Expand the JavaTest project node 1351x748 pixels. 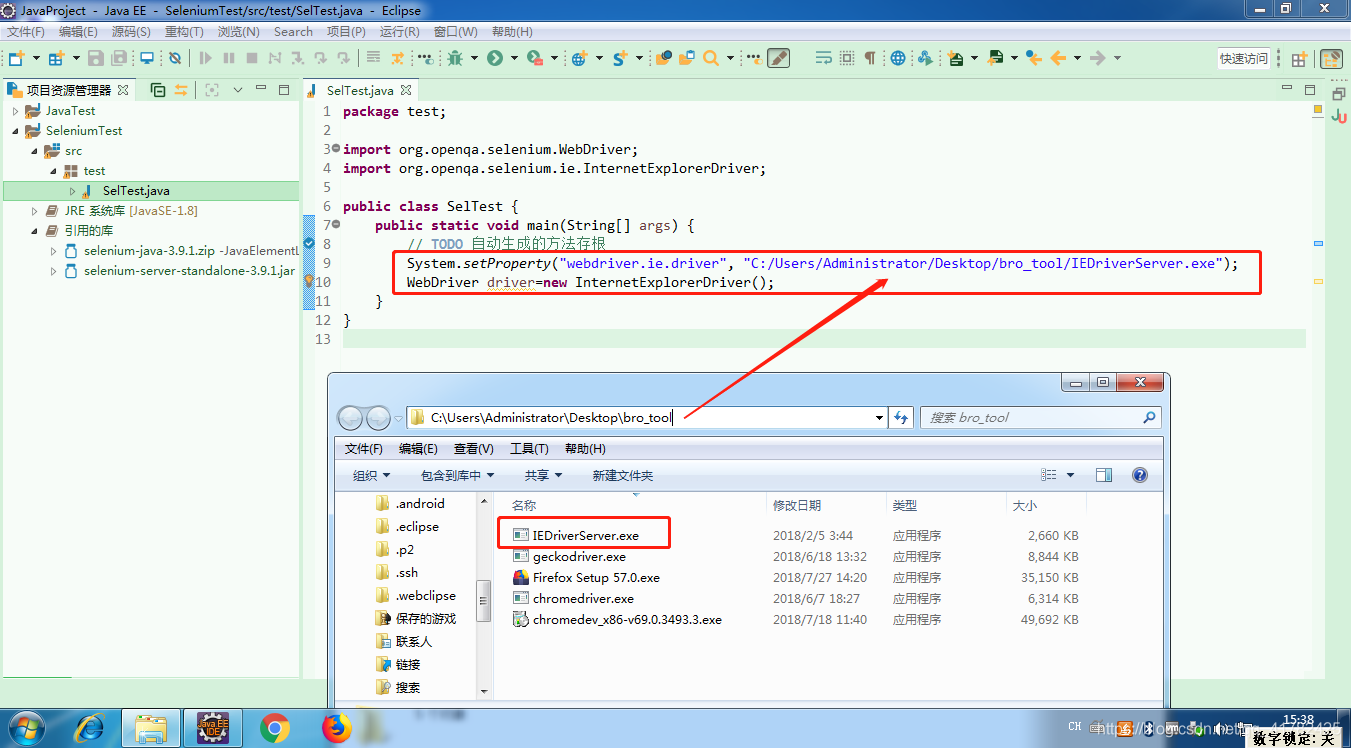[16, 111]
